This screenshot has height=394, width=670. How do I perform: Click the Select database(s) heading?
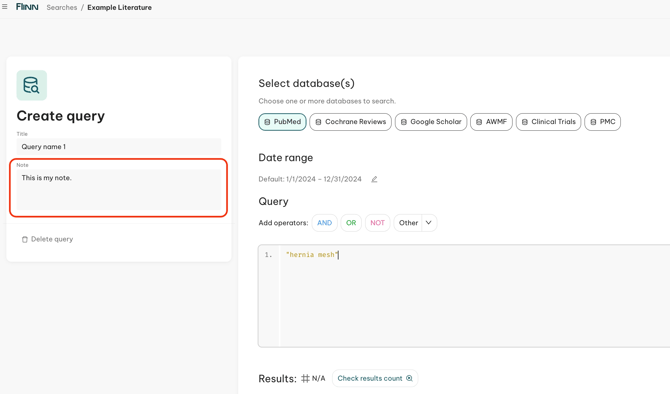pyautogui.click(x=306, y=83)
